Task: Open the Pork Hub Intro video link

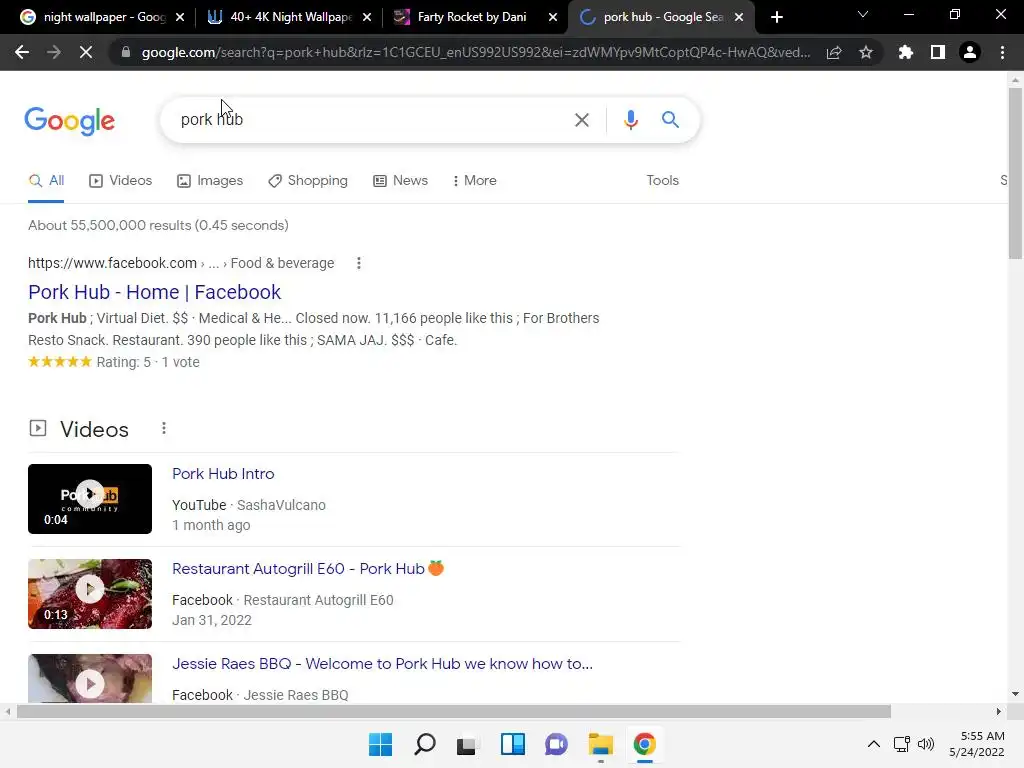Action: 223,474
